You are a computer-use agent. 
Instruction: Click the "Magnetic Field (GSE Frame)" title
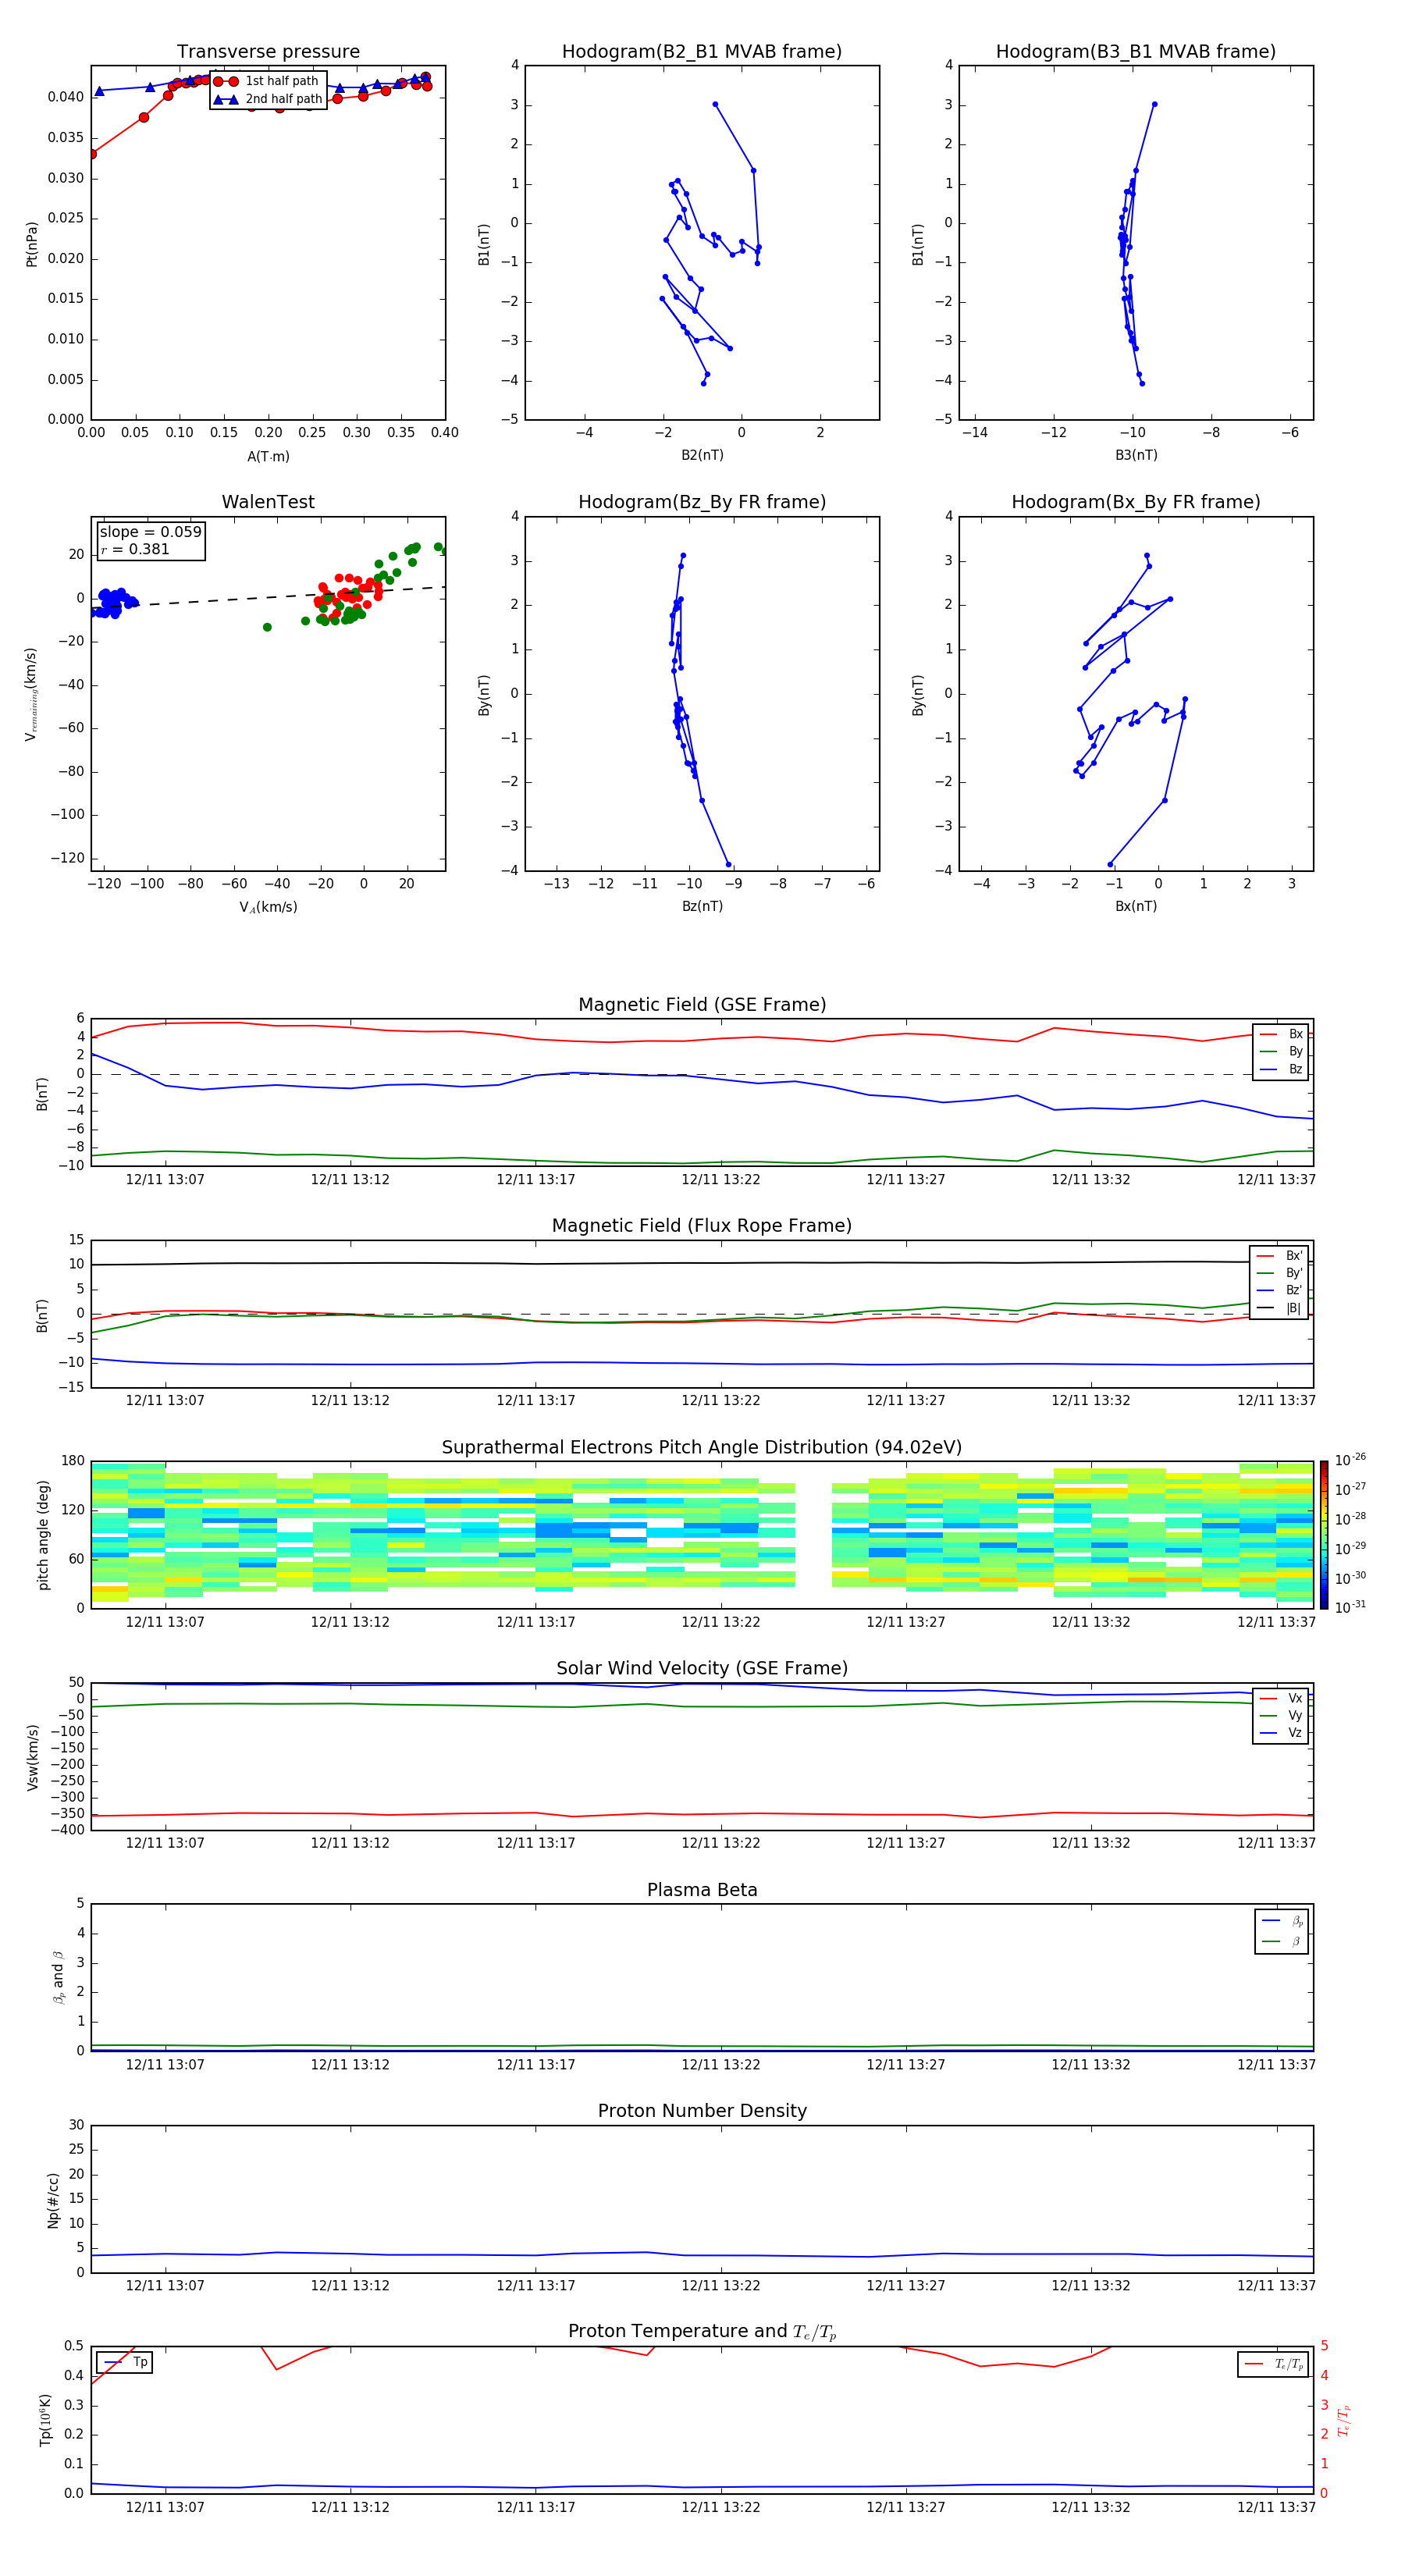[702, 1005]
